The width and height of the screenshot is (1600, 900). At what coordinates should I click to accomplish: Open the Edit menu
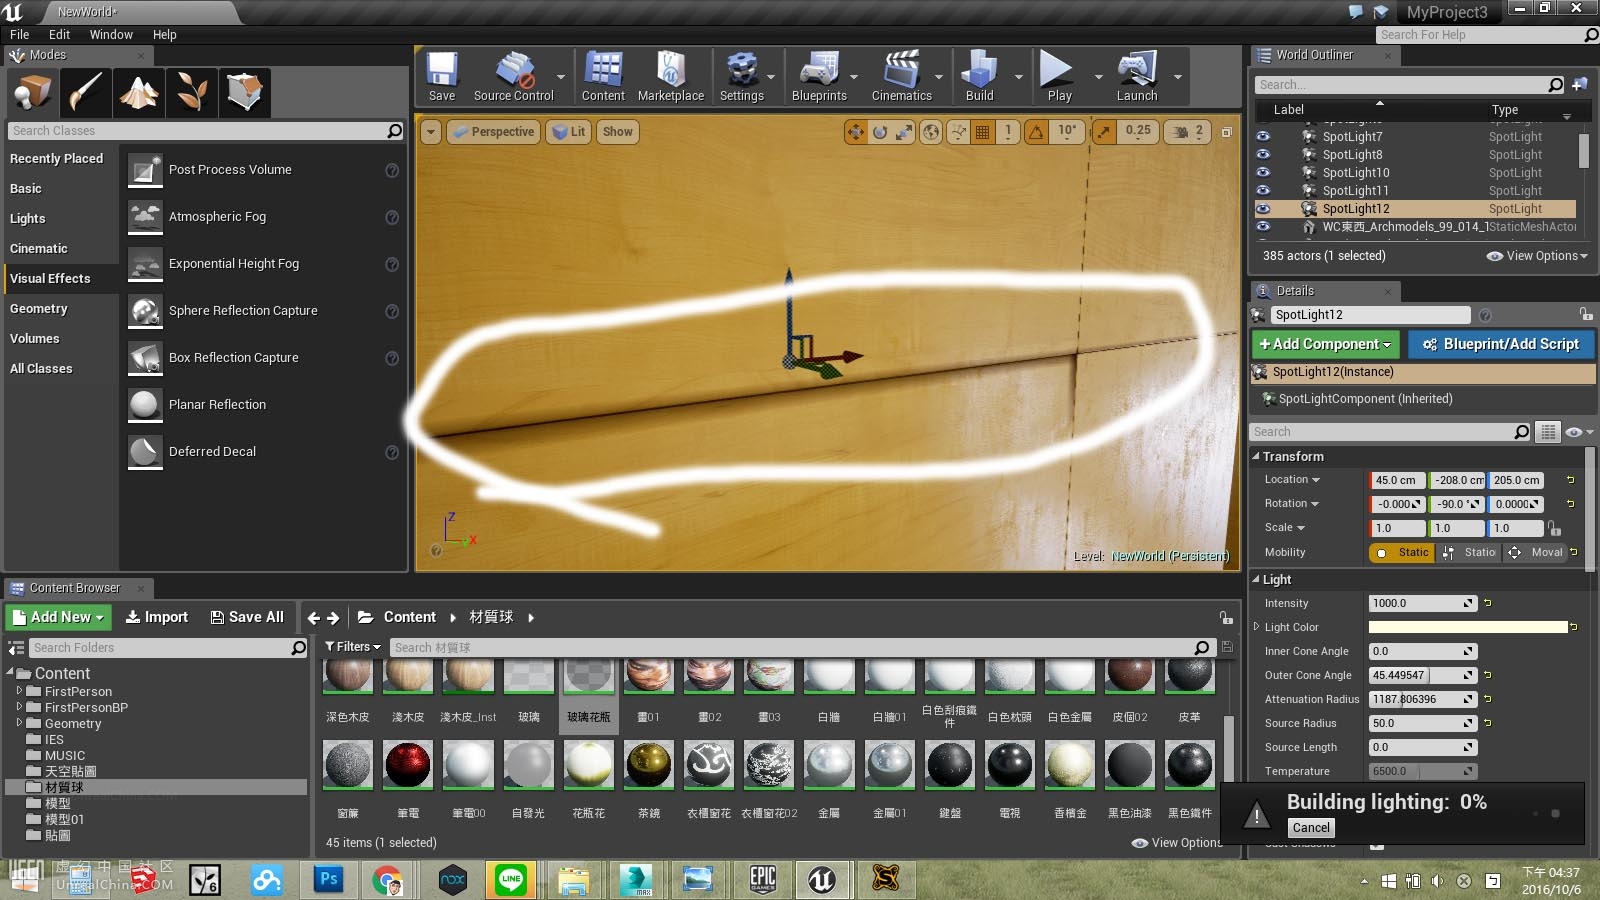click(x=59, y=34)
